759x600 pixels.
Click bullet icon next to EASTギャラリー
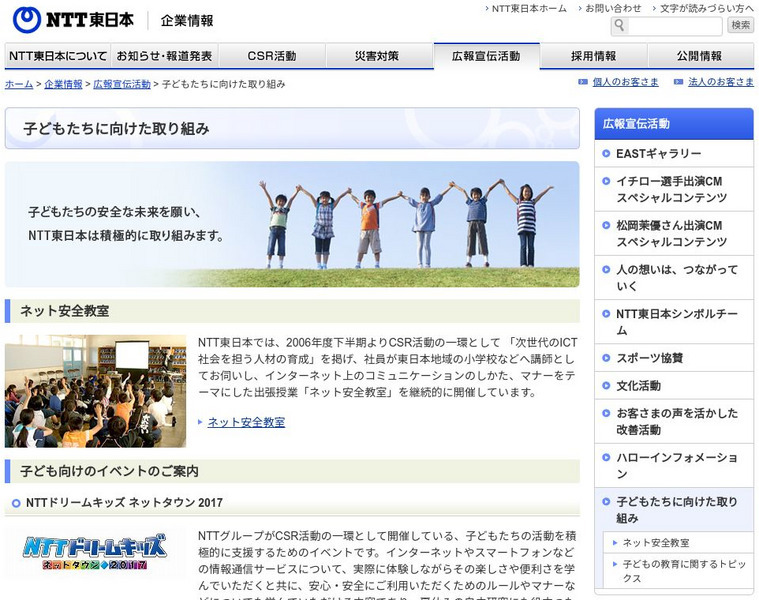pyautogui.click(x=606, y=153)
